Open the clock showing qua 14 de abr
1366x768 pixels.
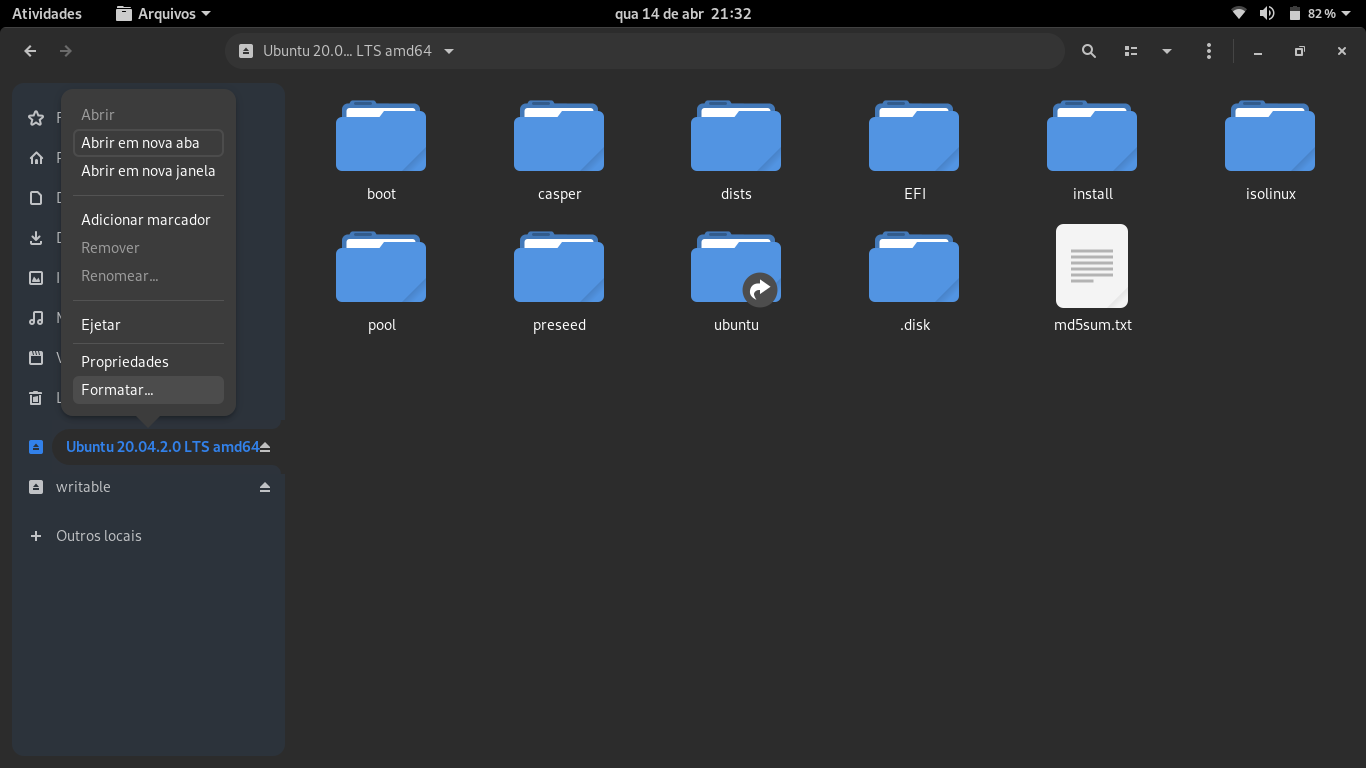pyautogui.click(x=682, y=14)
